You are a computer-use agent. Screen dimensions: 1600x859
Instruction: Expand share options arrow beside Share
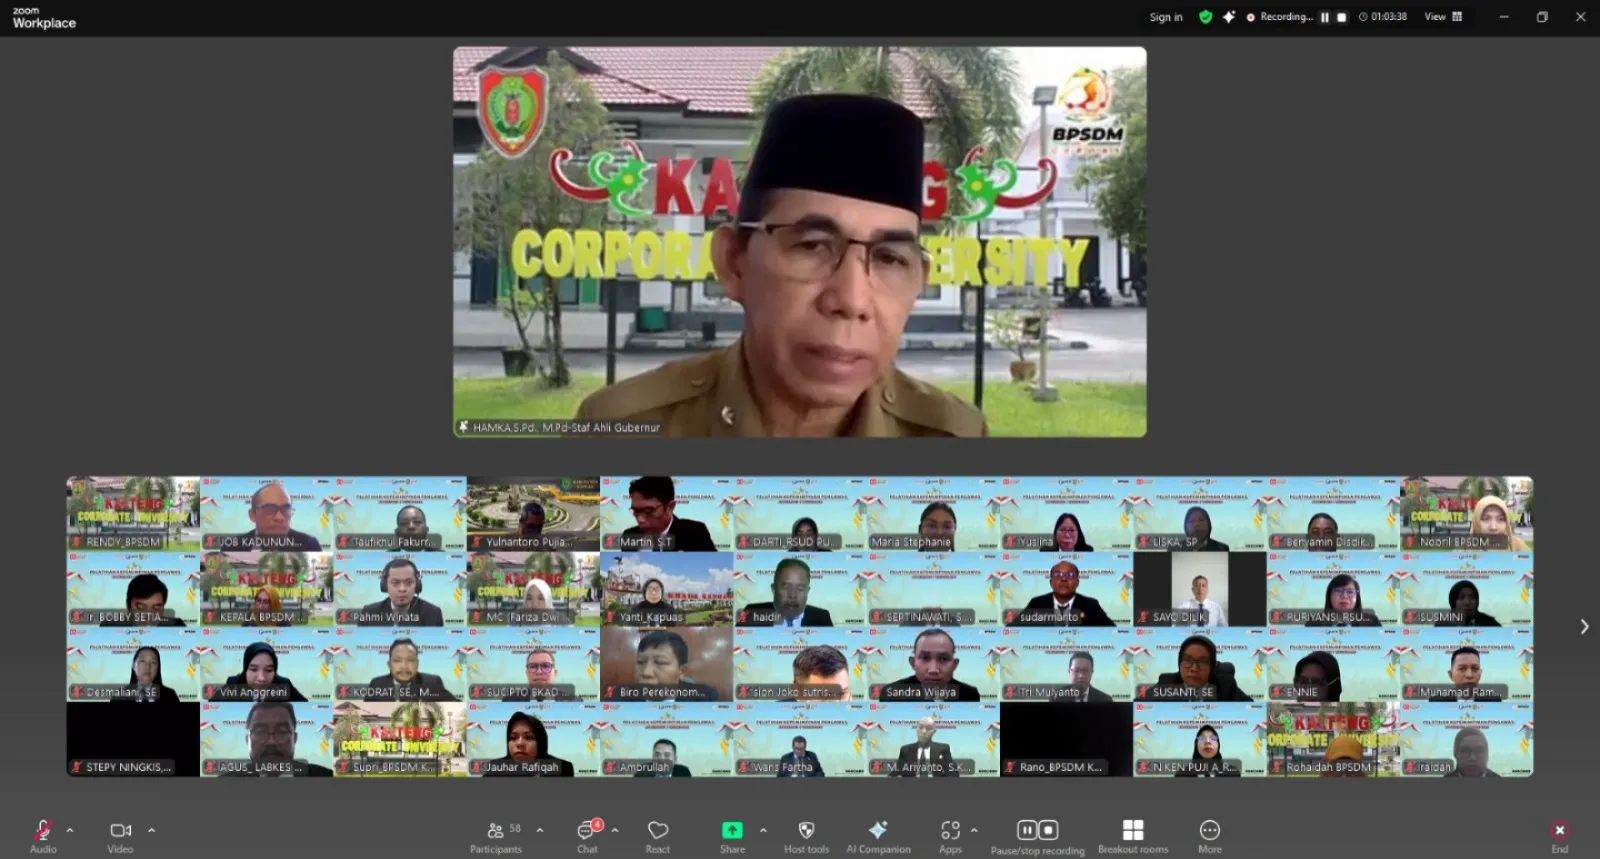pyautogui.click(x=763, y=830)
